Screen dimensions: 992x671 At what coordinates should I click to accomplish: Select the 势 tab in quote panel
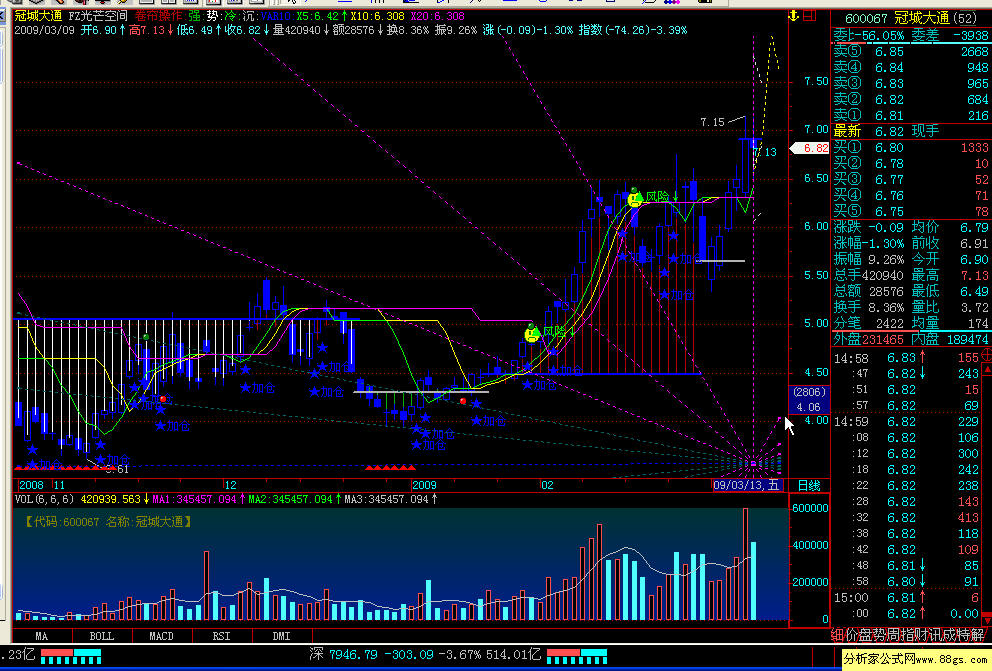879,635
